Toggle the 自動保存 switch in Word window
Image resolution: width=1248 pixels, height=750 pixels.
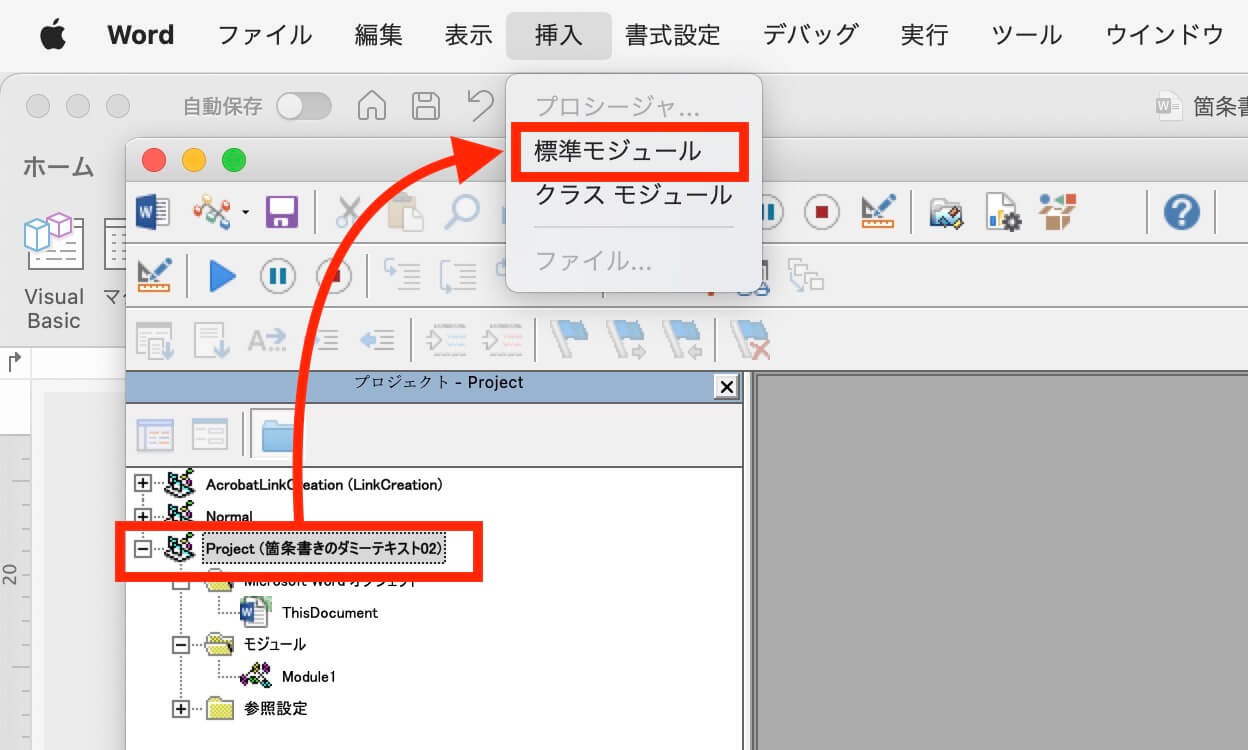[x=304, y=106]
